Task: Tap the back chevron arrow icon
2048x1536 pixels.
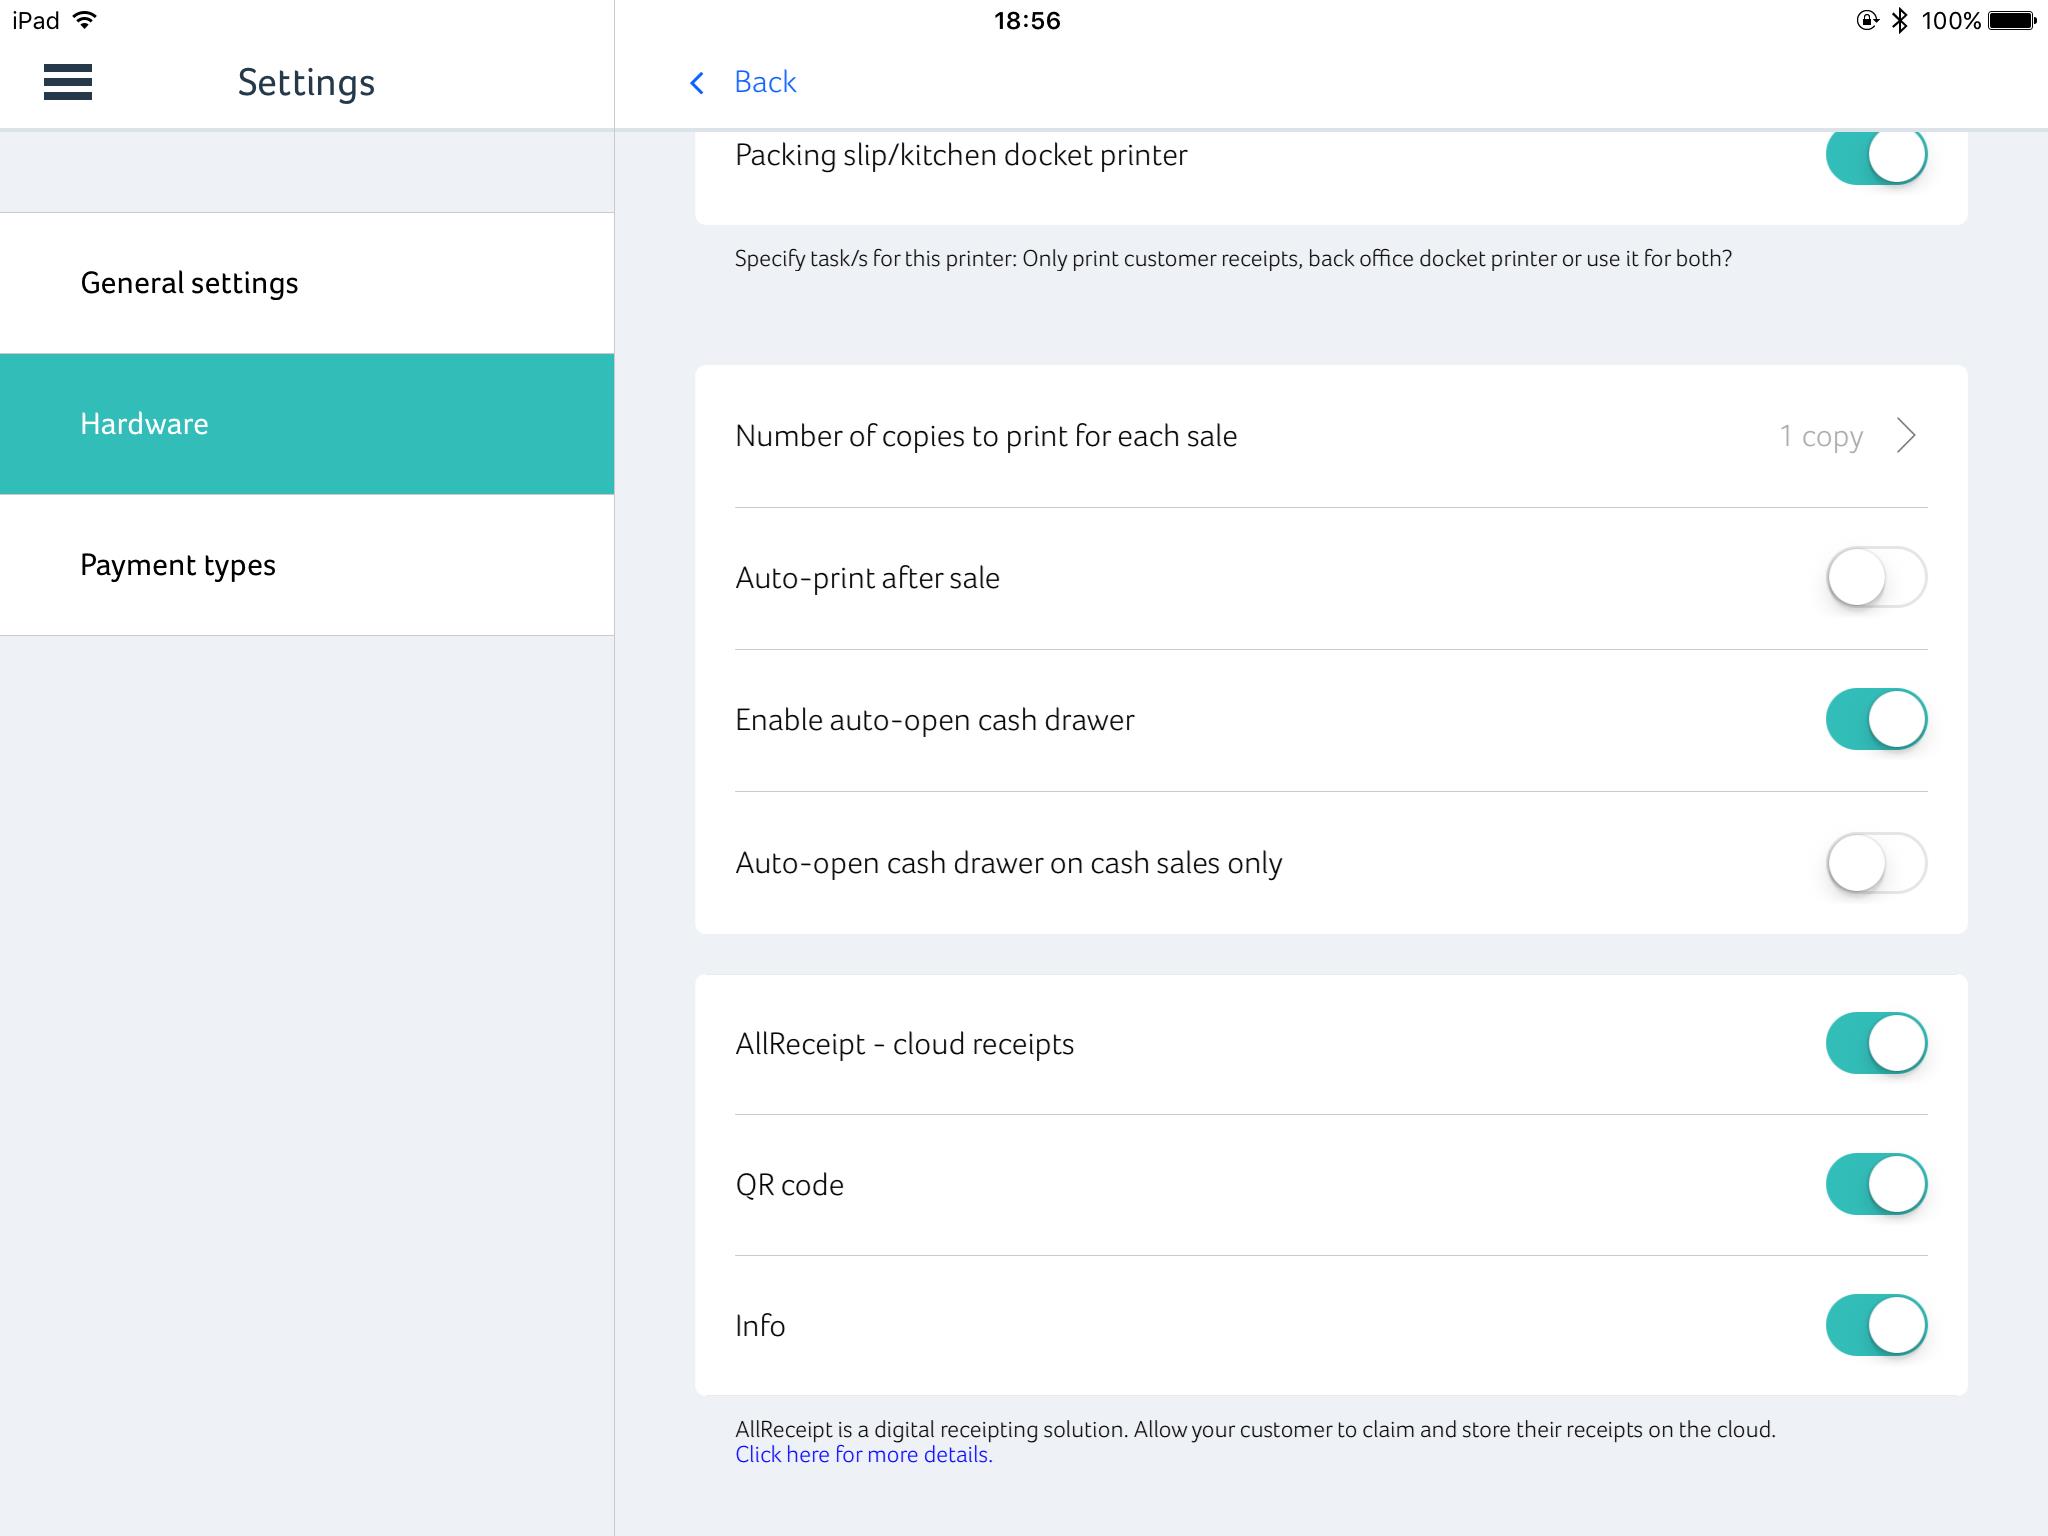Action: coord(697,83)
